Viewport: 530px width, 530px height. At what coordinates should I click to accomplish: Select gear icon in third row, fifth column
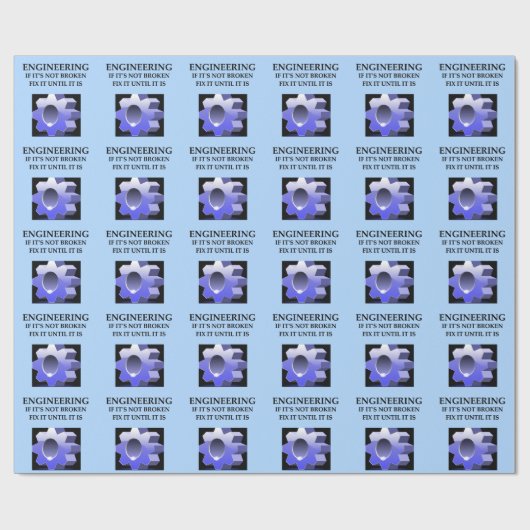tap(389, 282)
